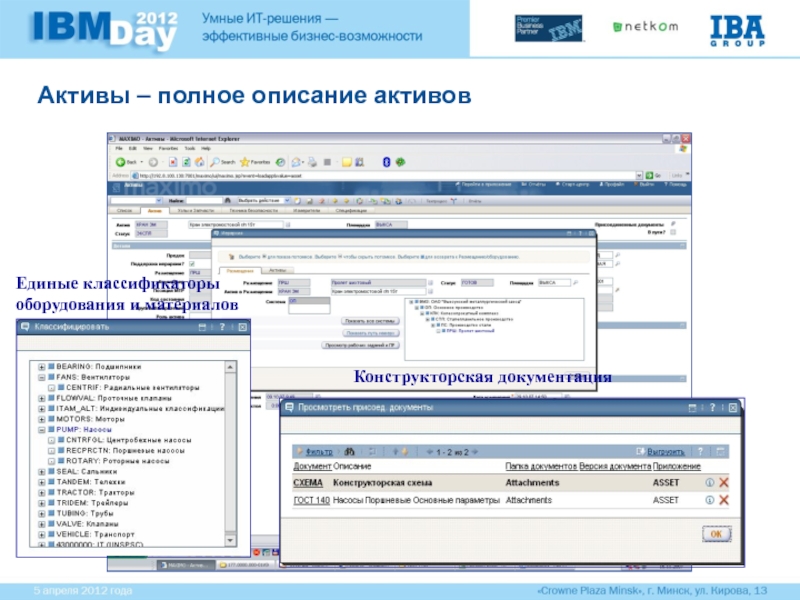Switch to the Список tab
Image resolution: width=800 pixels, height=600 pixels.
(125, 210)
